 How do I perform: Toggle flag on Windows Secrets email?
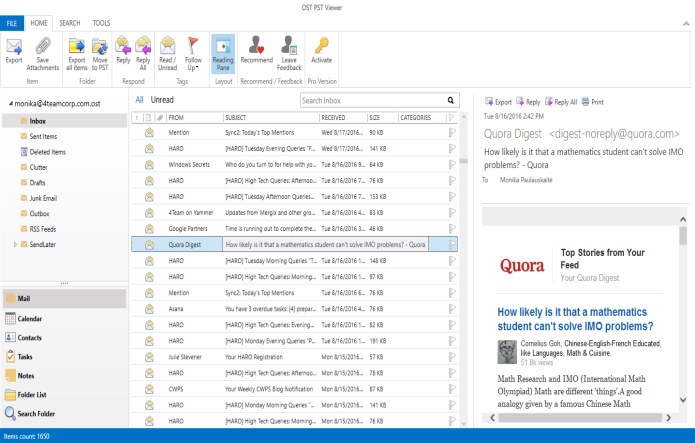[x=452, y=165]
